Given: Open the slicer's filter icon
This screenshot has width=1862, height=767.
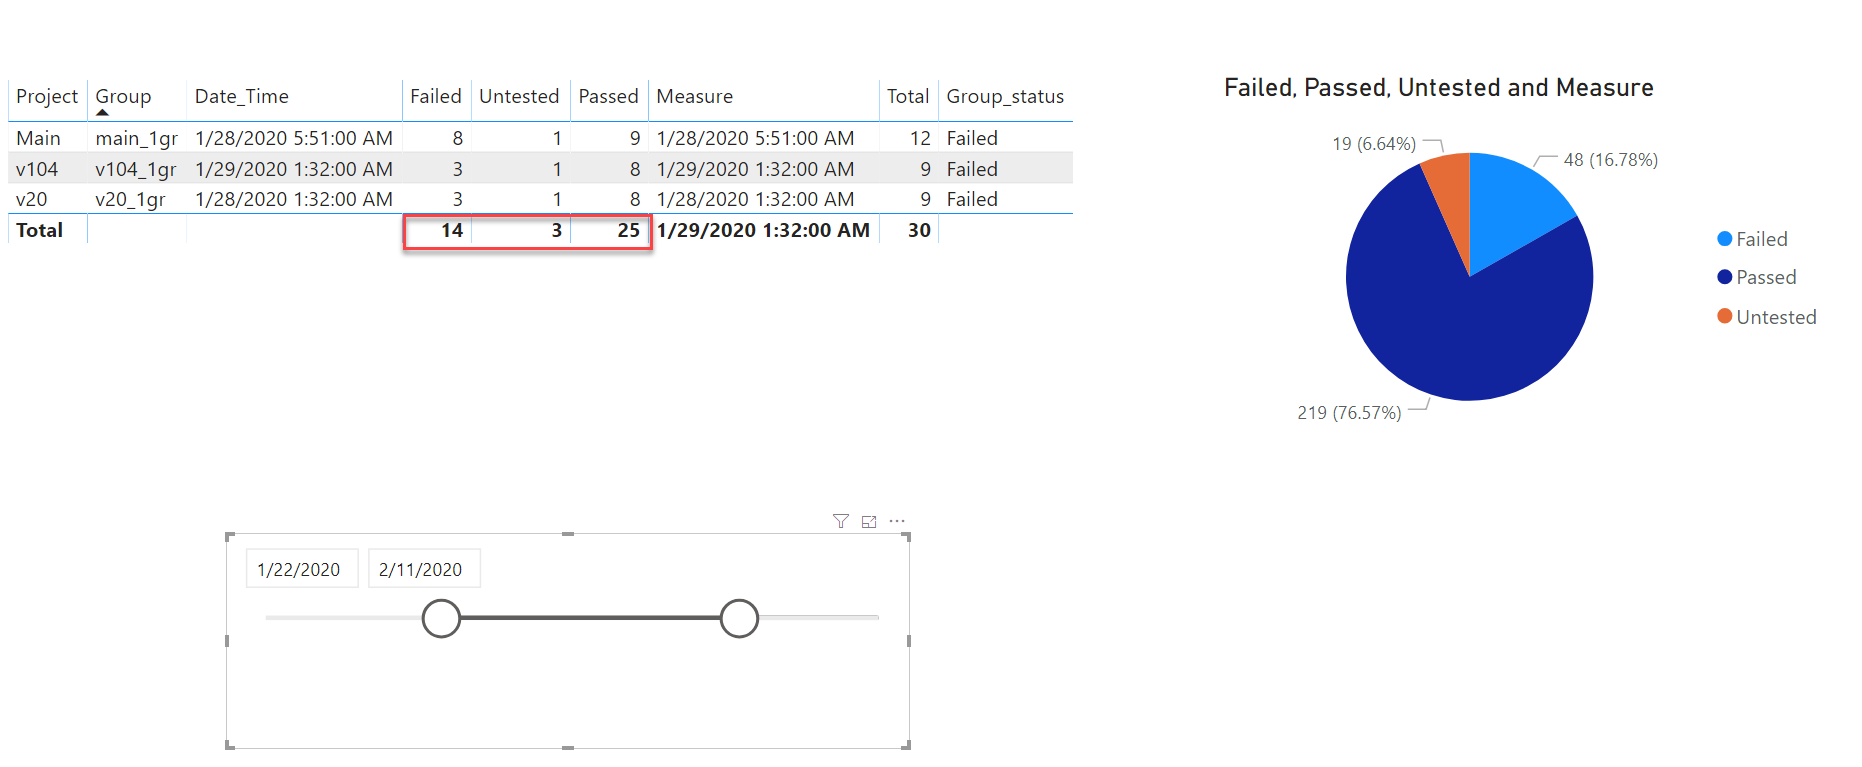Looking at the screenshot, I should coord(841,521).
